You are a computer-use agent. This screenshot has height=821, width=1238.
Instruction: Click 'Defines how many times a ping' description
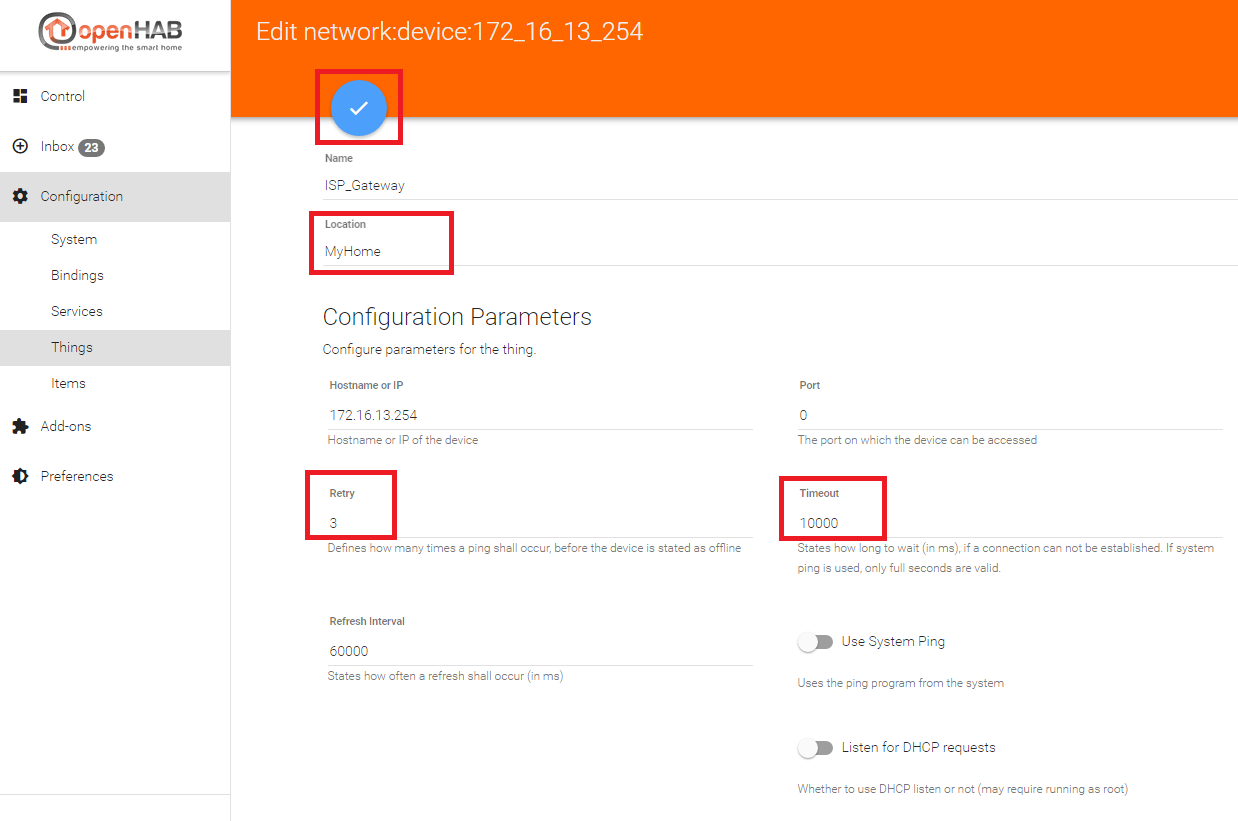534,548
